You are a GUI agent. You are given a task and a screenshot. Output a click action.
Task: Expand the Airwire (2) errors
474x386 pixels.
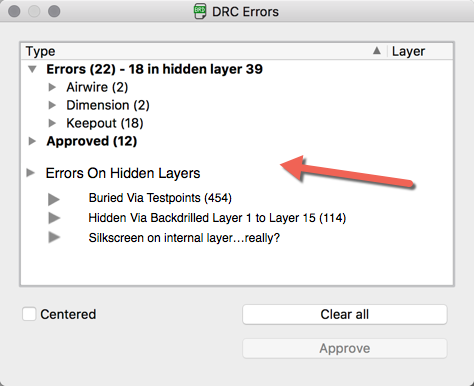pos(52,87)
